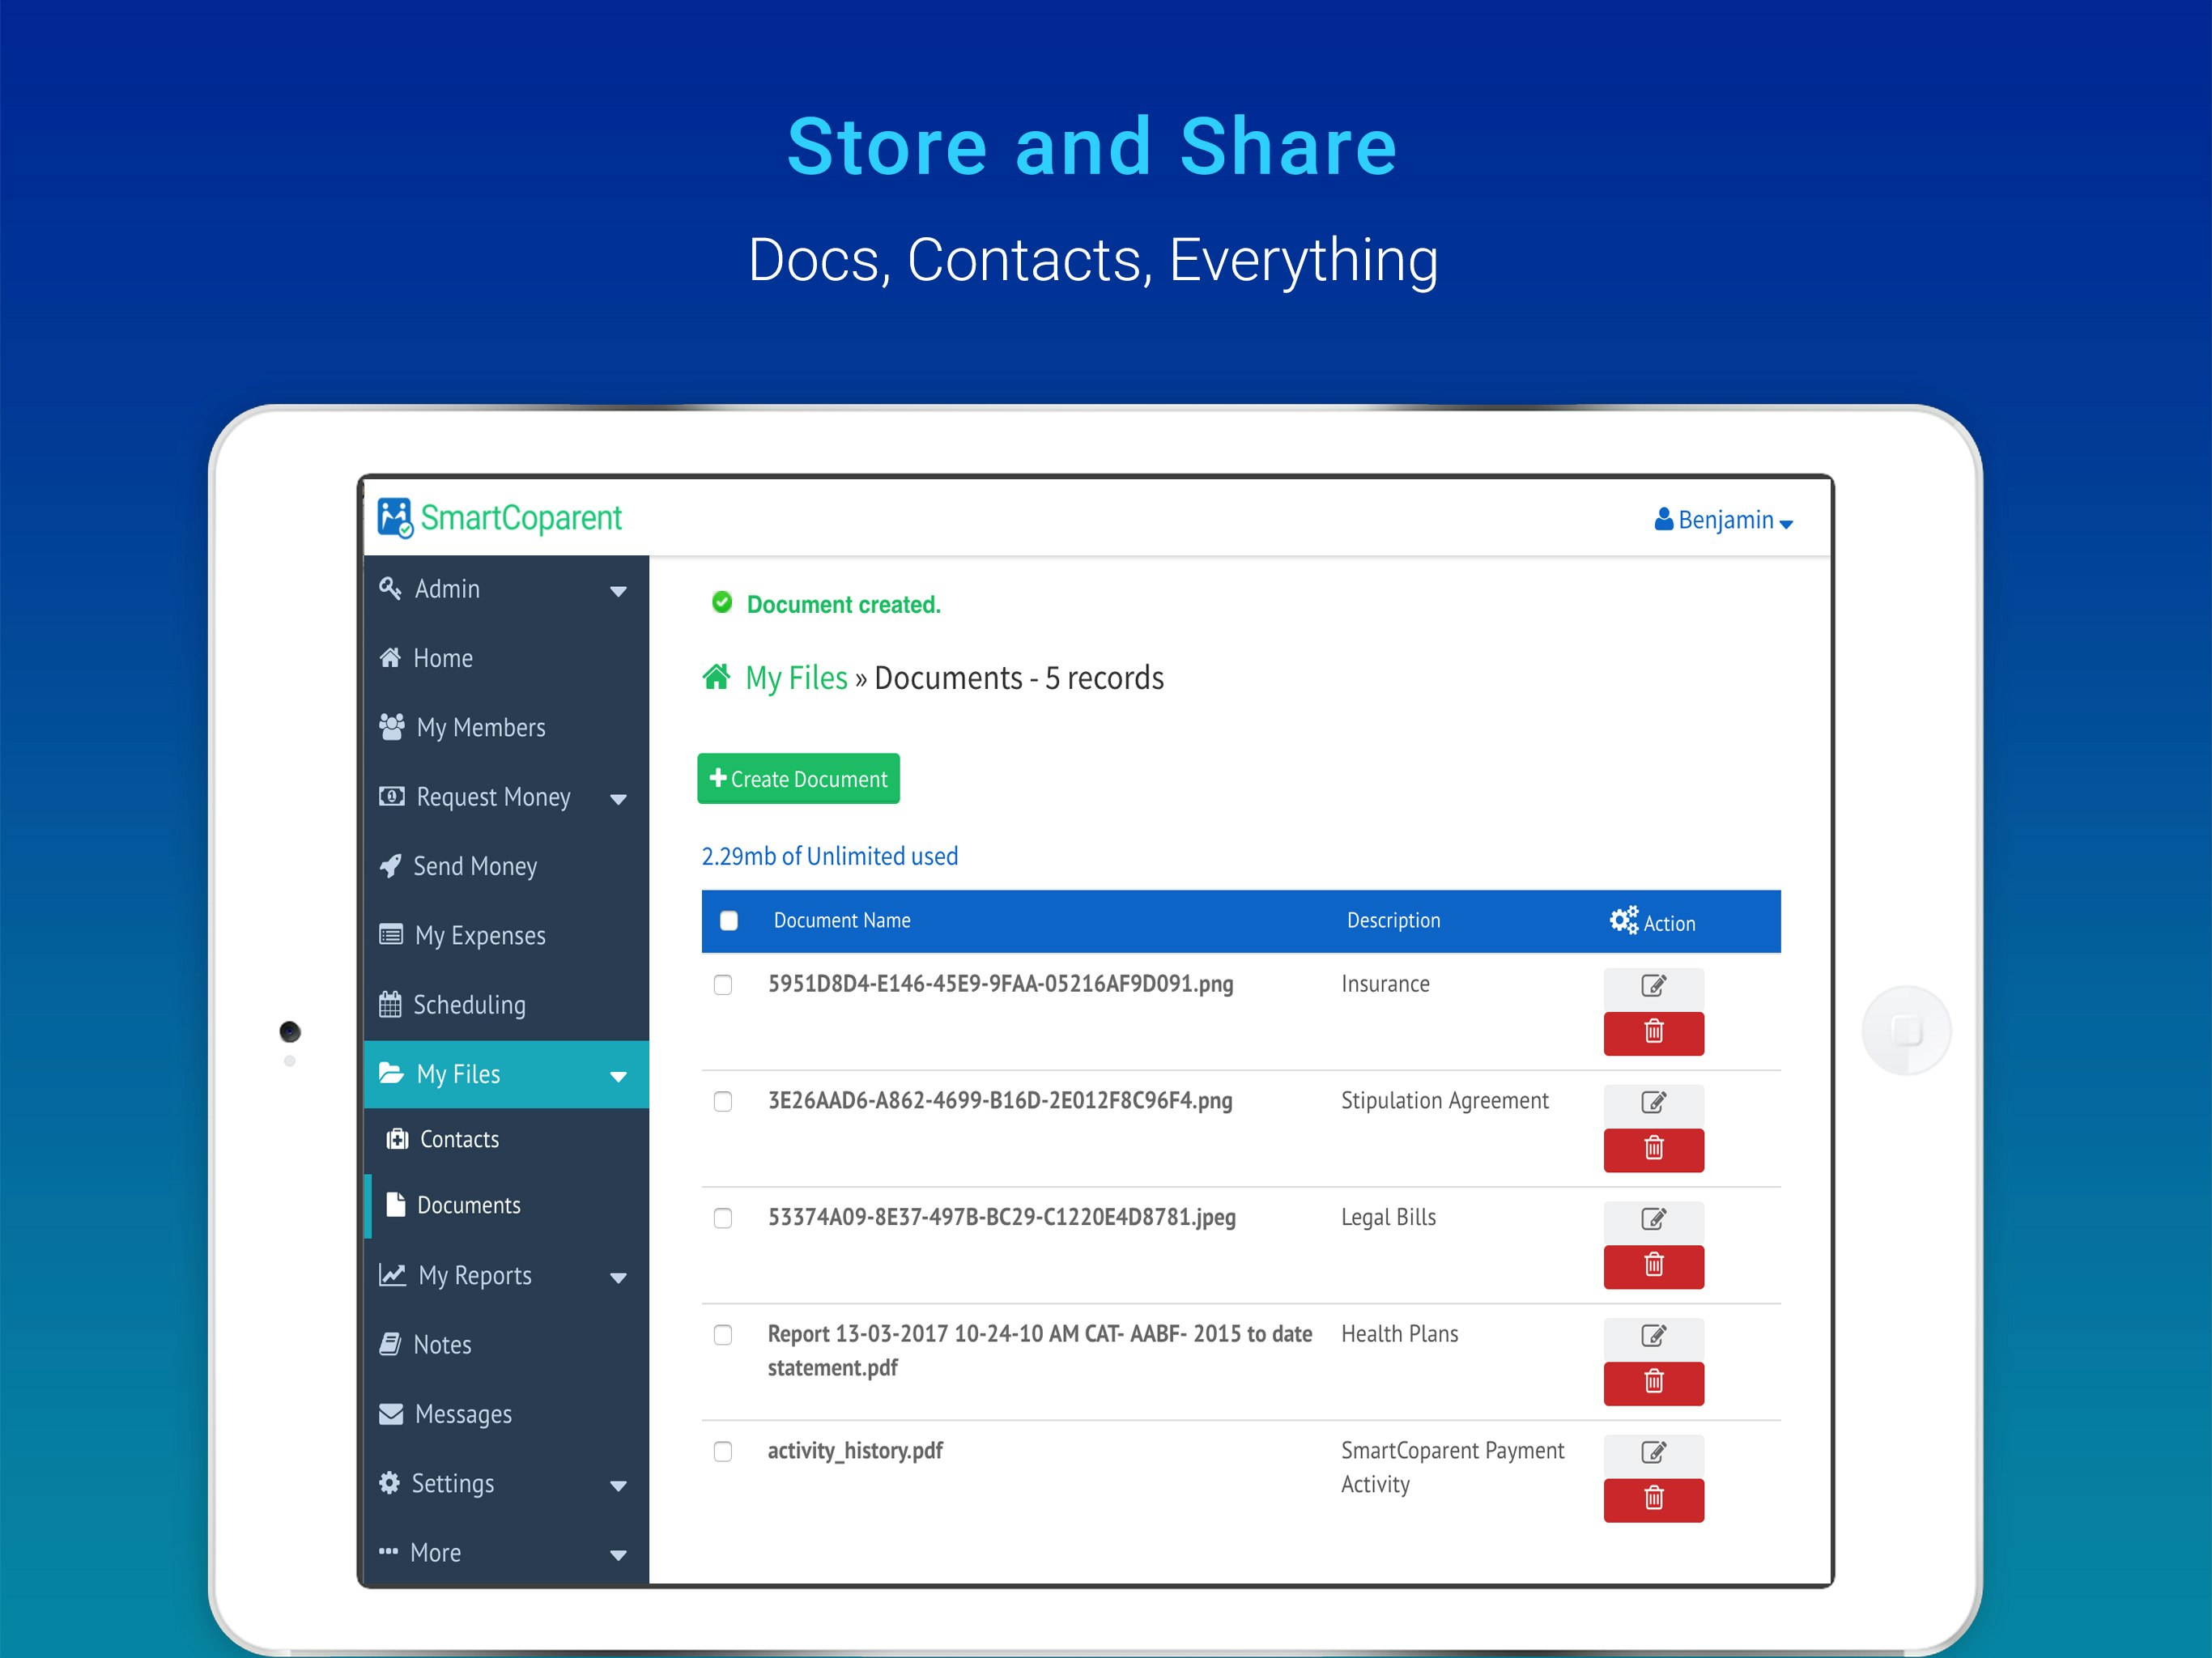
Task: Expand the Request Money menu
Action: (x=619, y=797)
